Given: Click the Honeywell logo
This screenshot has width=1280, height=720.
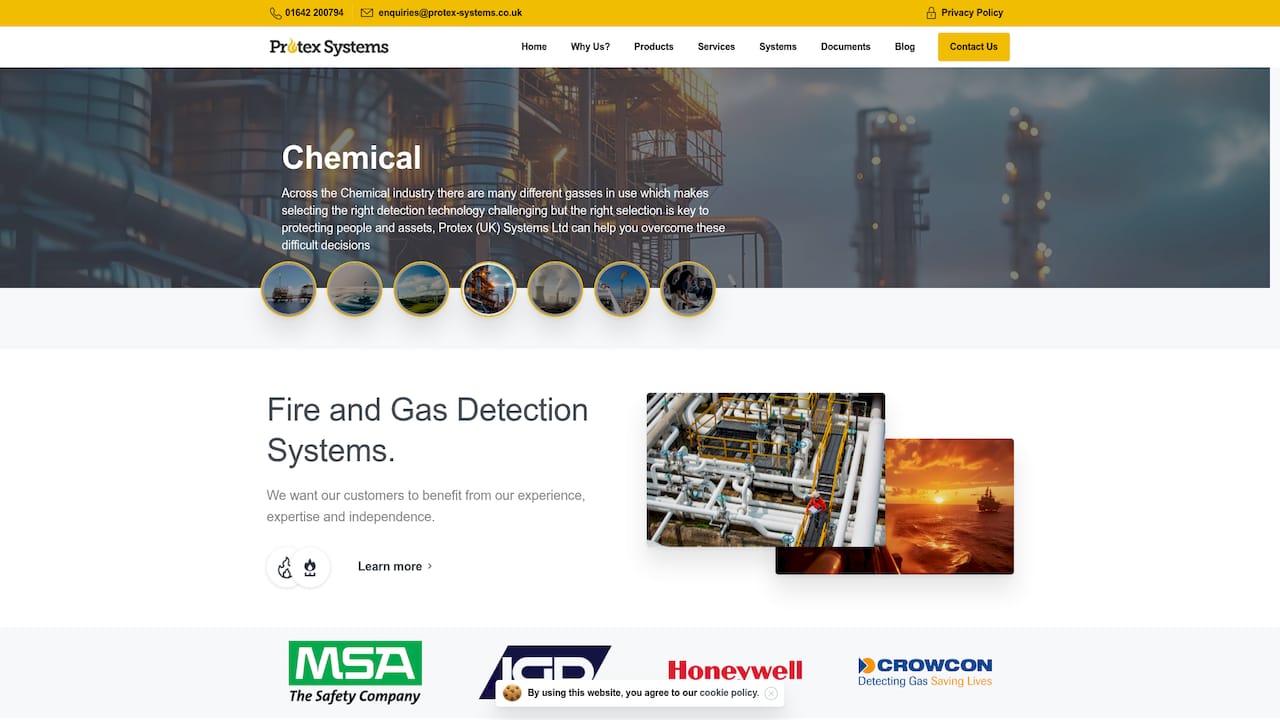Looking at the screenshot, I should pyautogui.click(x=735, y=670).
